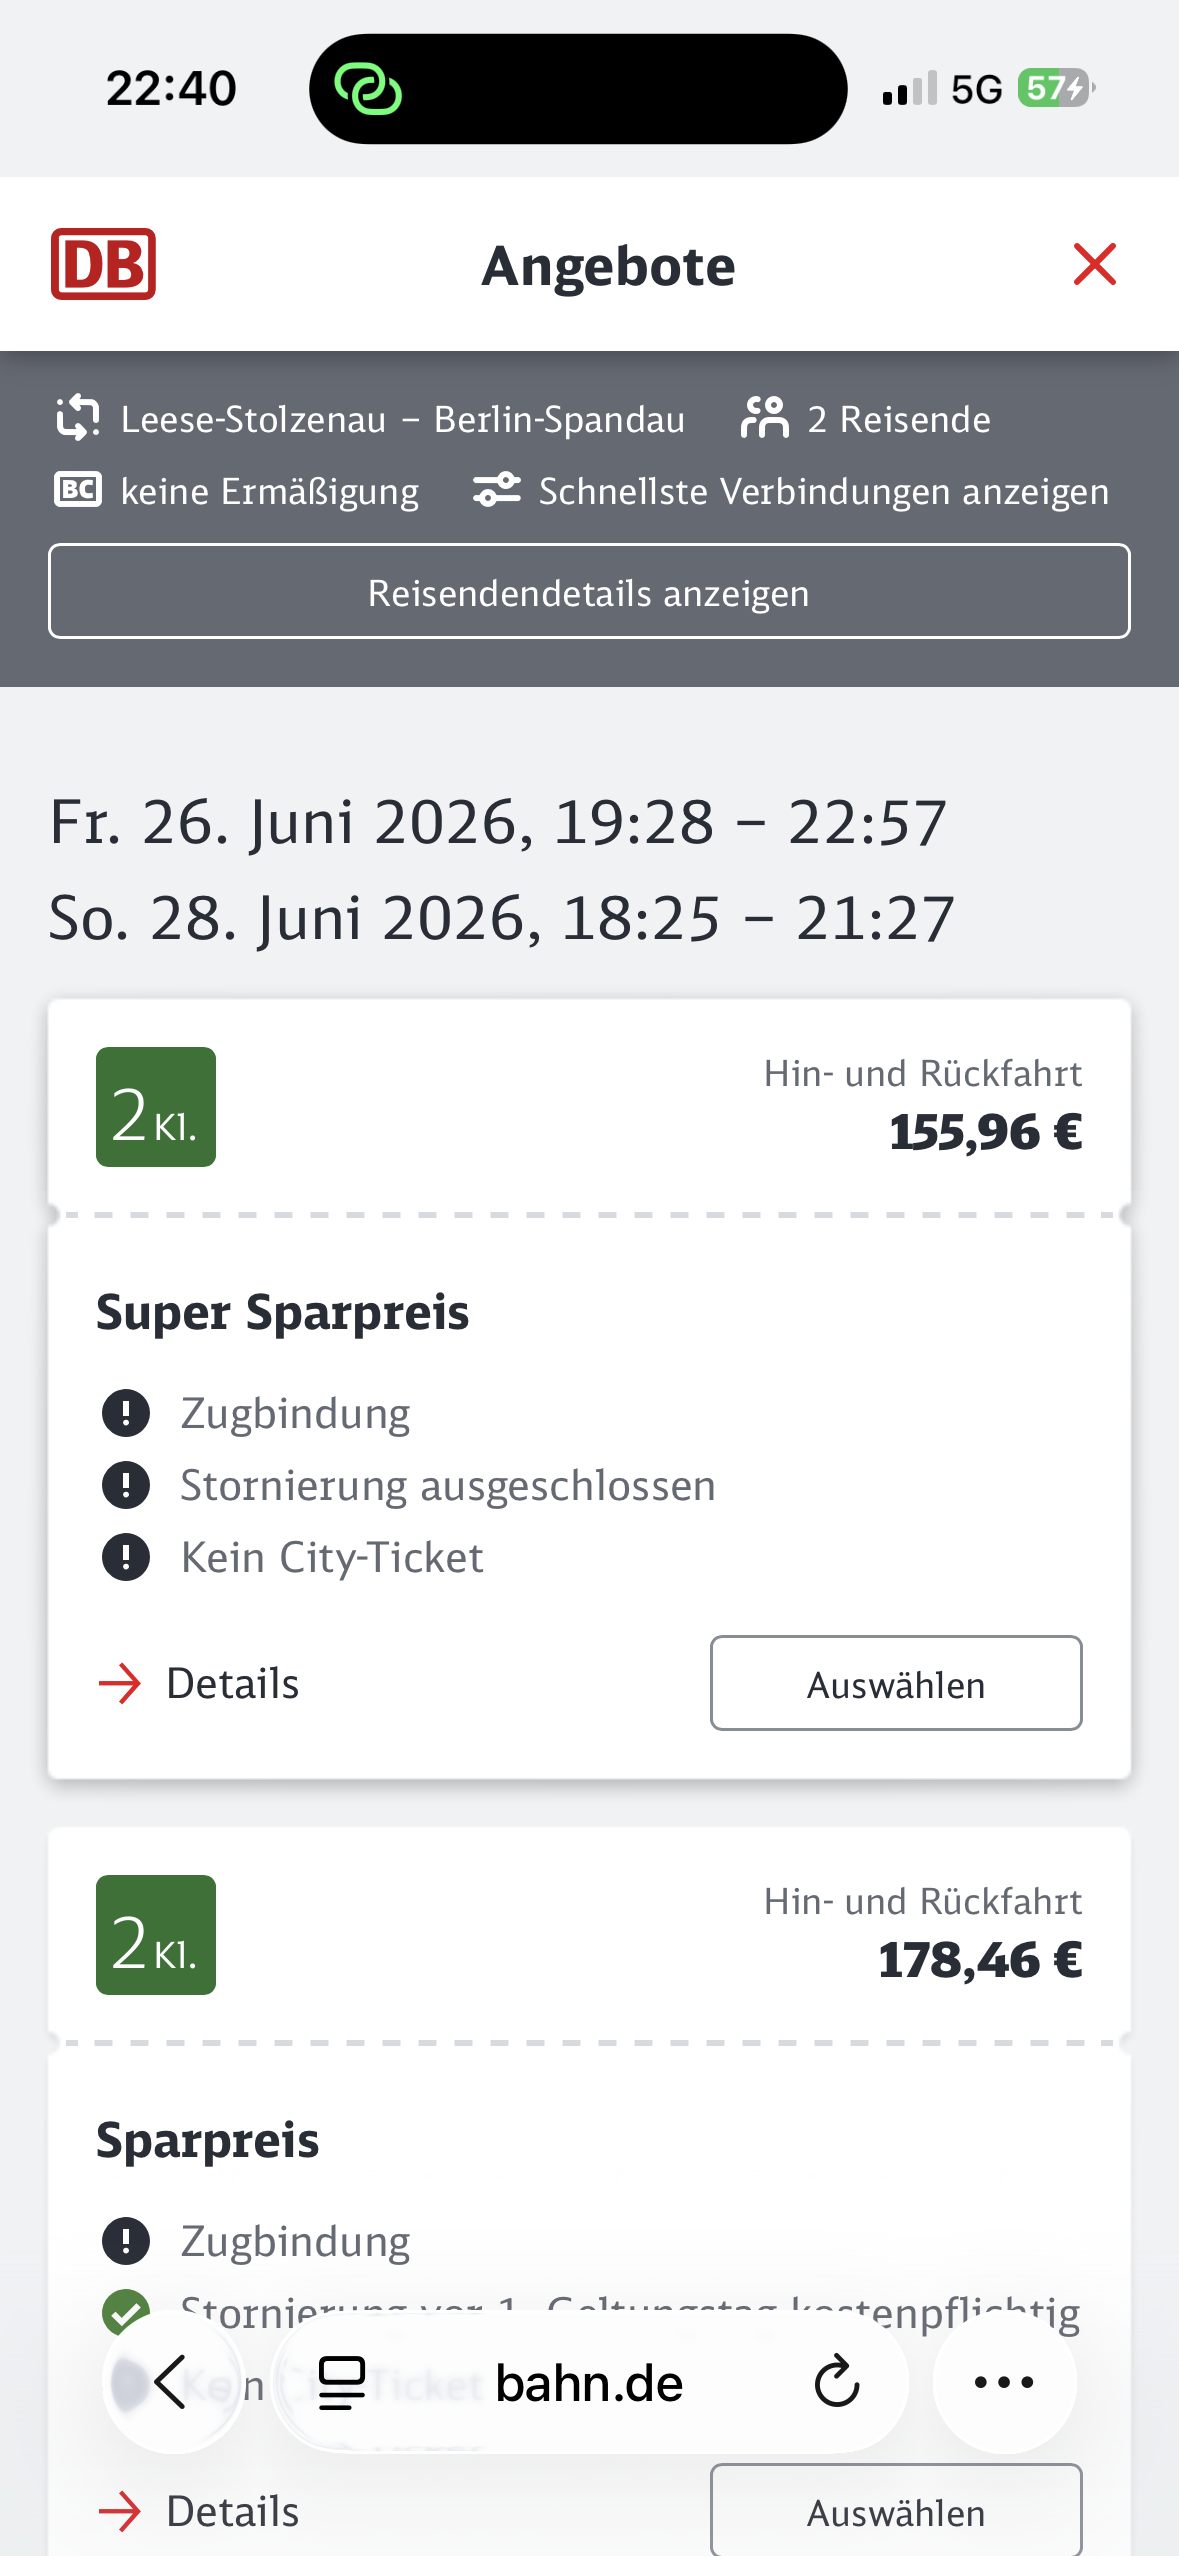Screen dimensions: 1179x2556
Task: Tap the DB logo in header
Action: pyautogui.click(x=103, y=264)
